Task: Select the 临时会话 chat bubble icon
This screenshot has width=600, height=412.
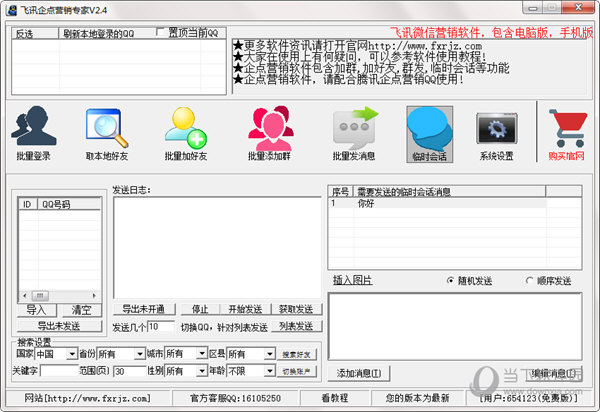Action: pos(429,134)
